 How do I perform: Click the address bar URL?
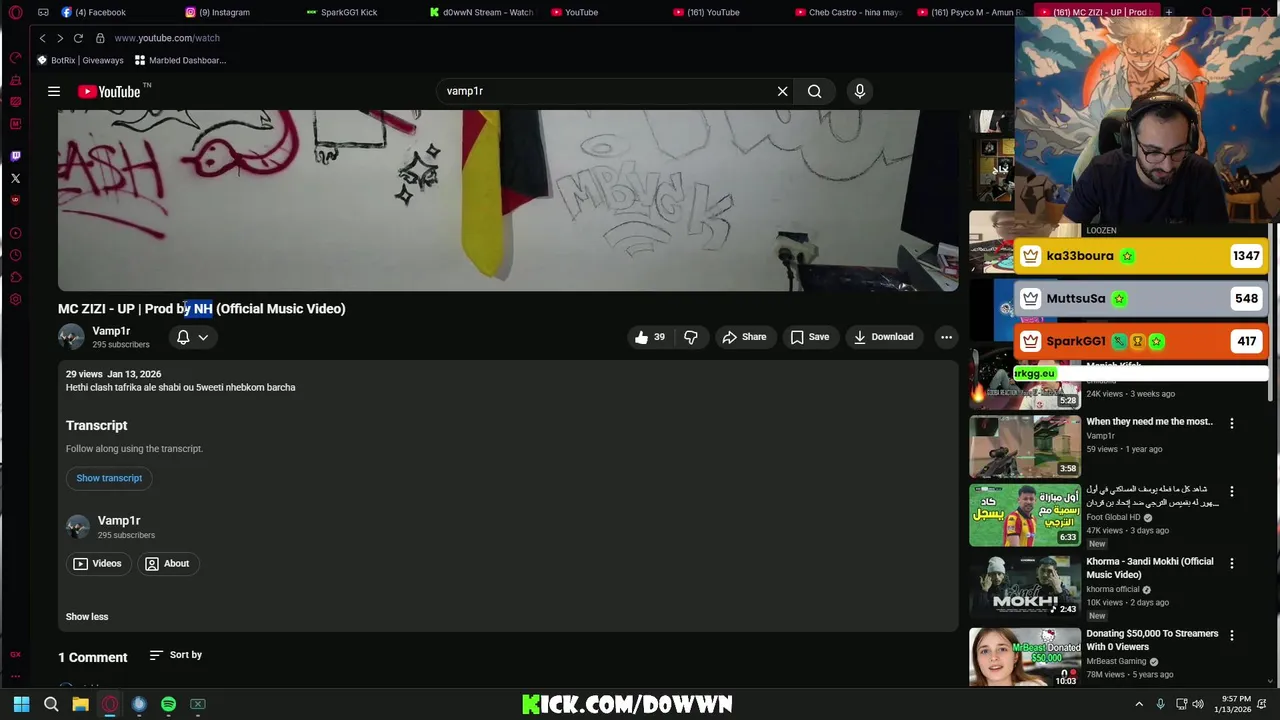coord(167,38)
